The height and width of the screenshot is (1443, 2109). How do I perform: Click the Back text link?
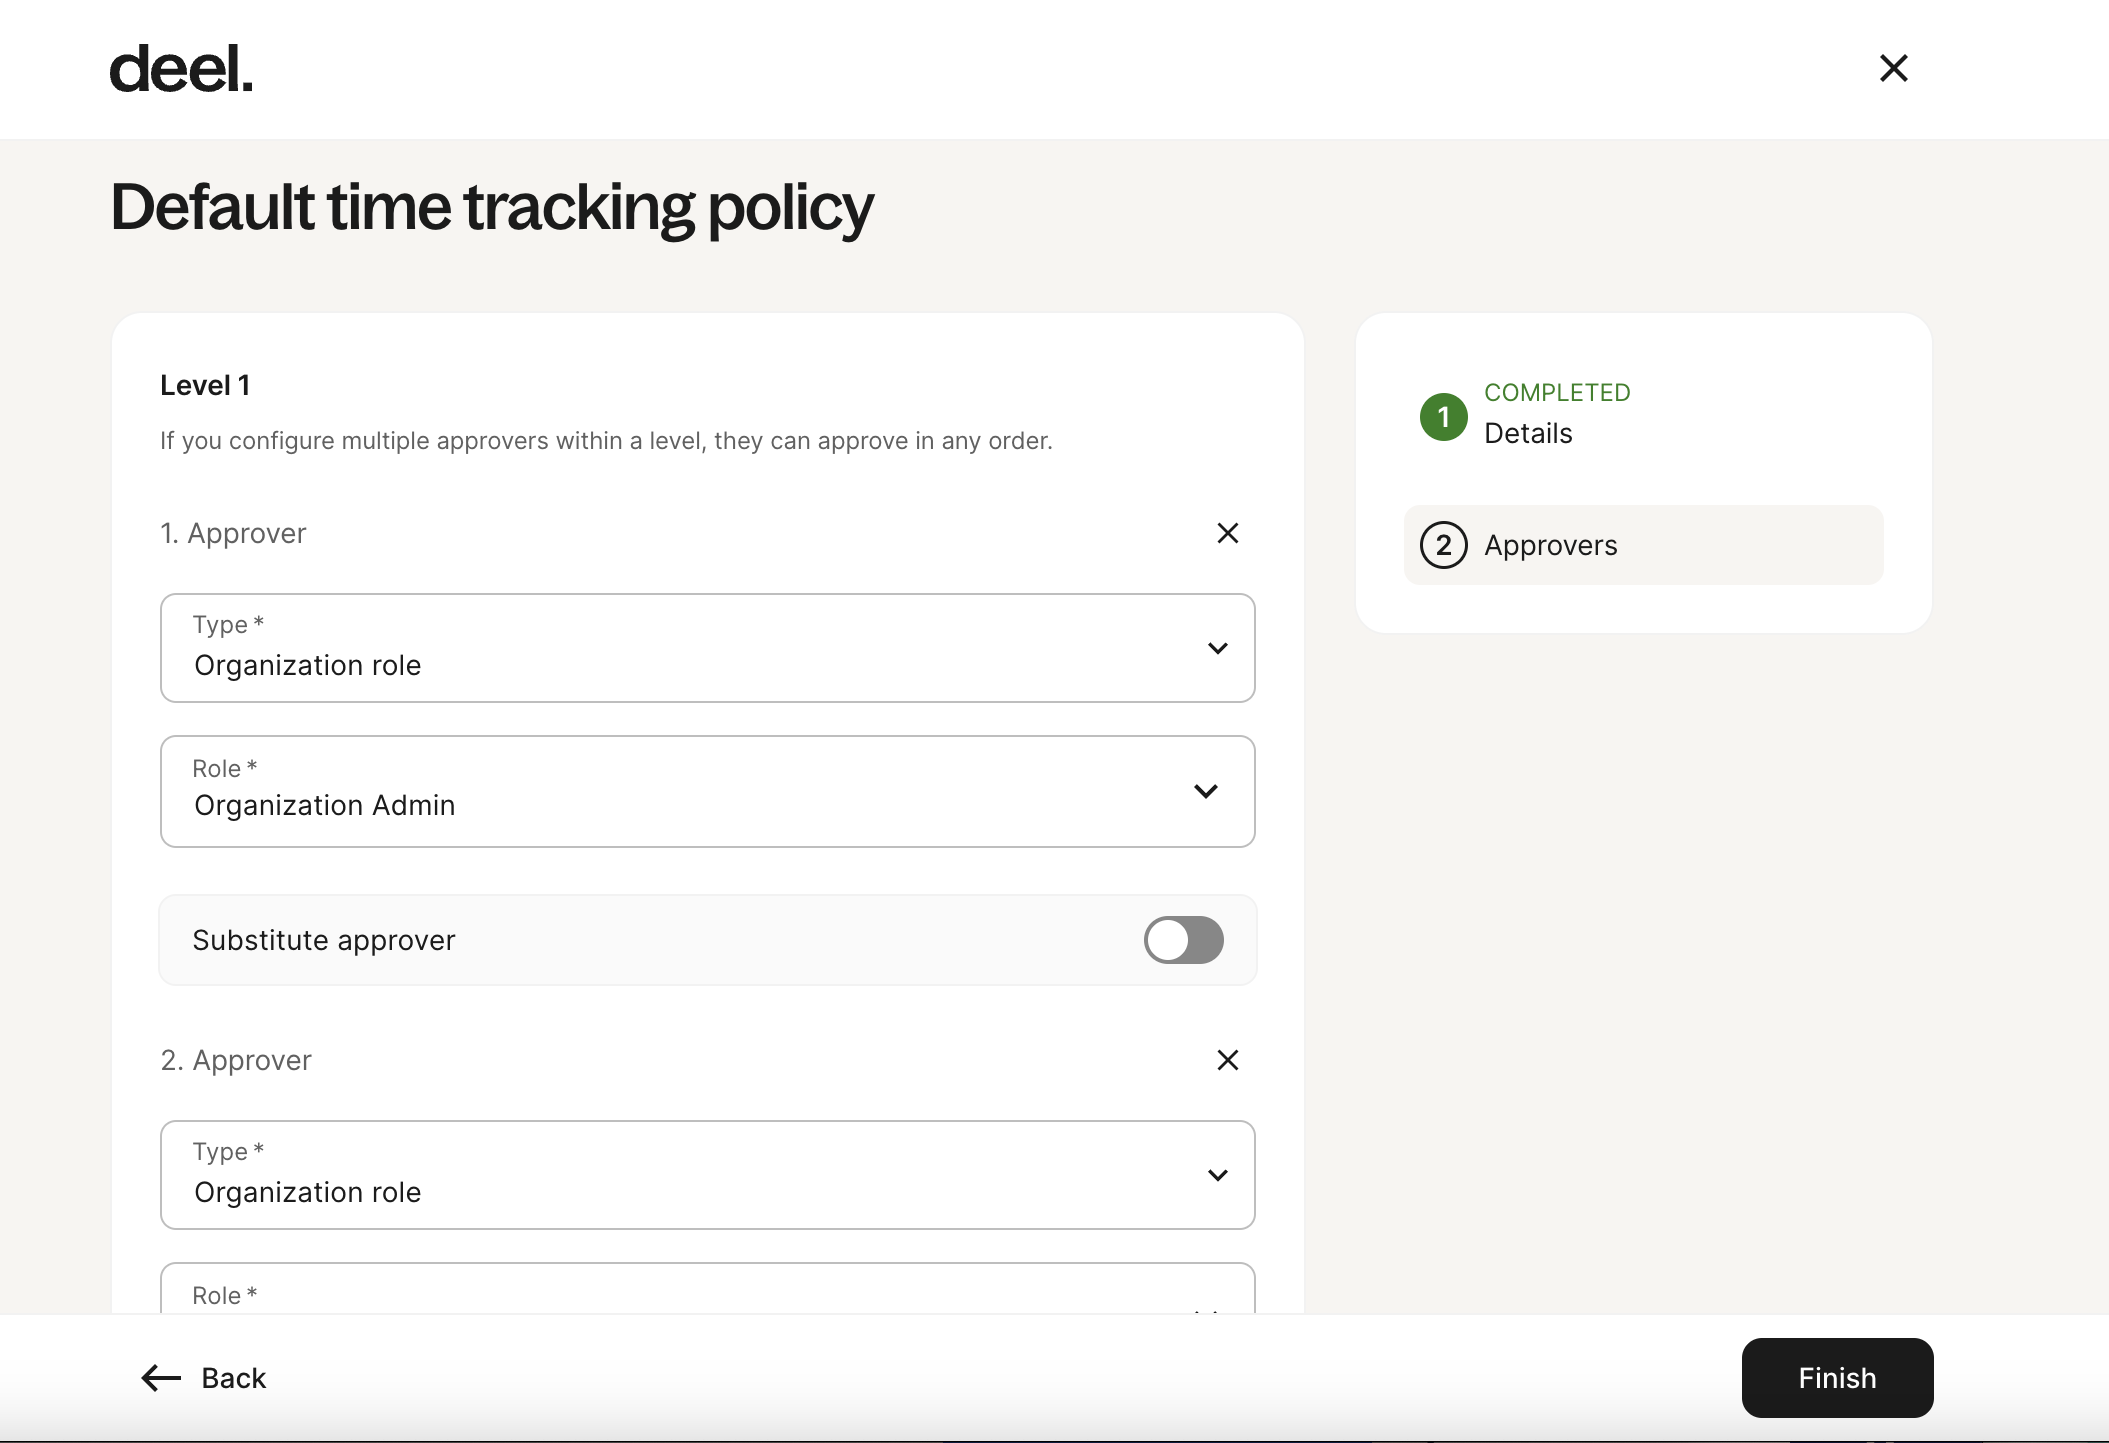(234, 1378)
